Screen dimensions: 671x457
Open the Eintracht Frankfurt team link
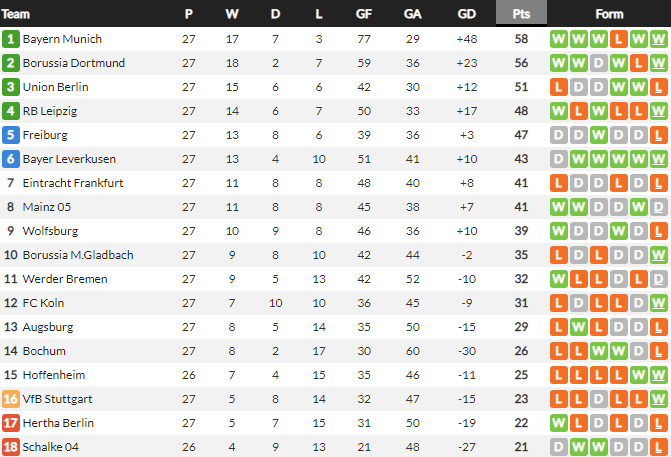72,183
